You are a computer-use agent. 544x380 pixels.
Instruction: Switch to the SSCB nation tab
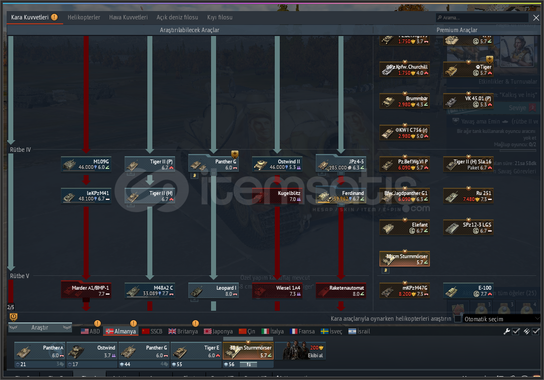coord(152,331)
